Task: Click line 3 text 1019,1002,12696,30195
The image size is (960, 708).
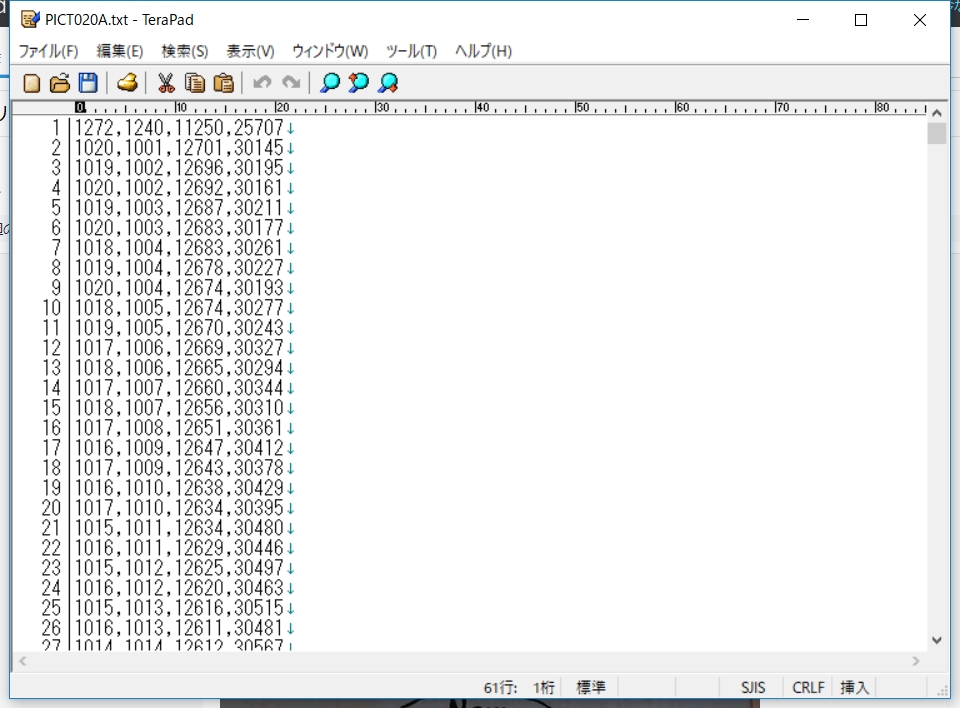Action: (179, 168)
